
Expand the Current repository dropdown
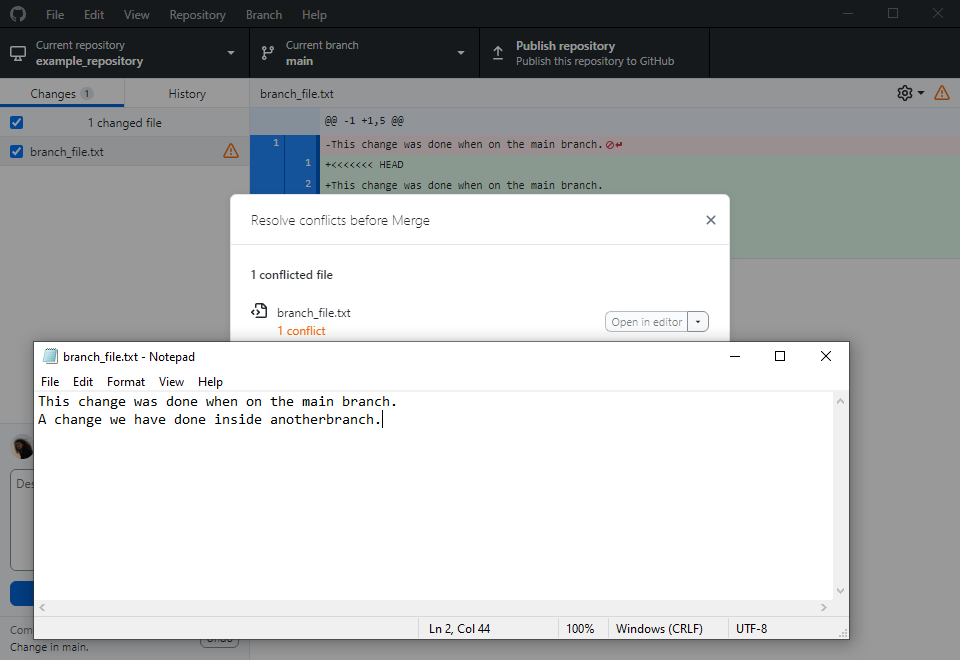coord(125,53)
